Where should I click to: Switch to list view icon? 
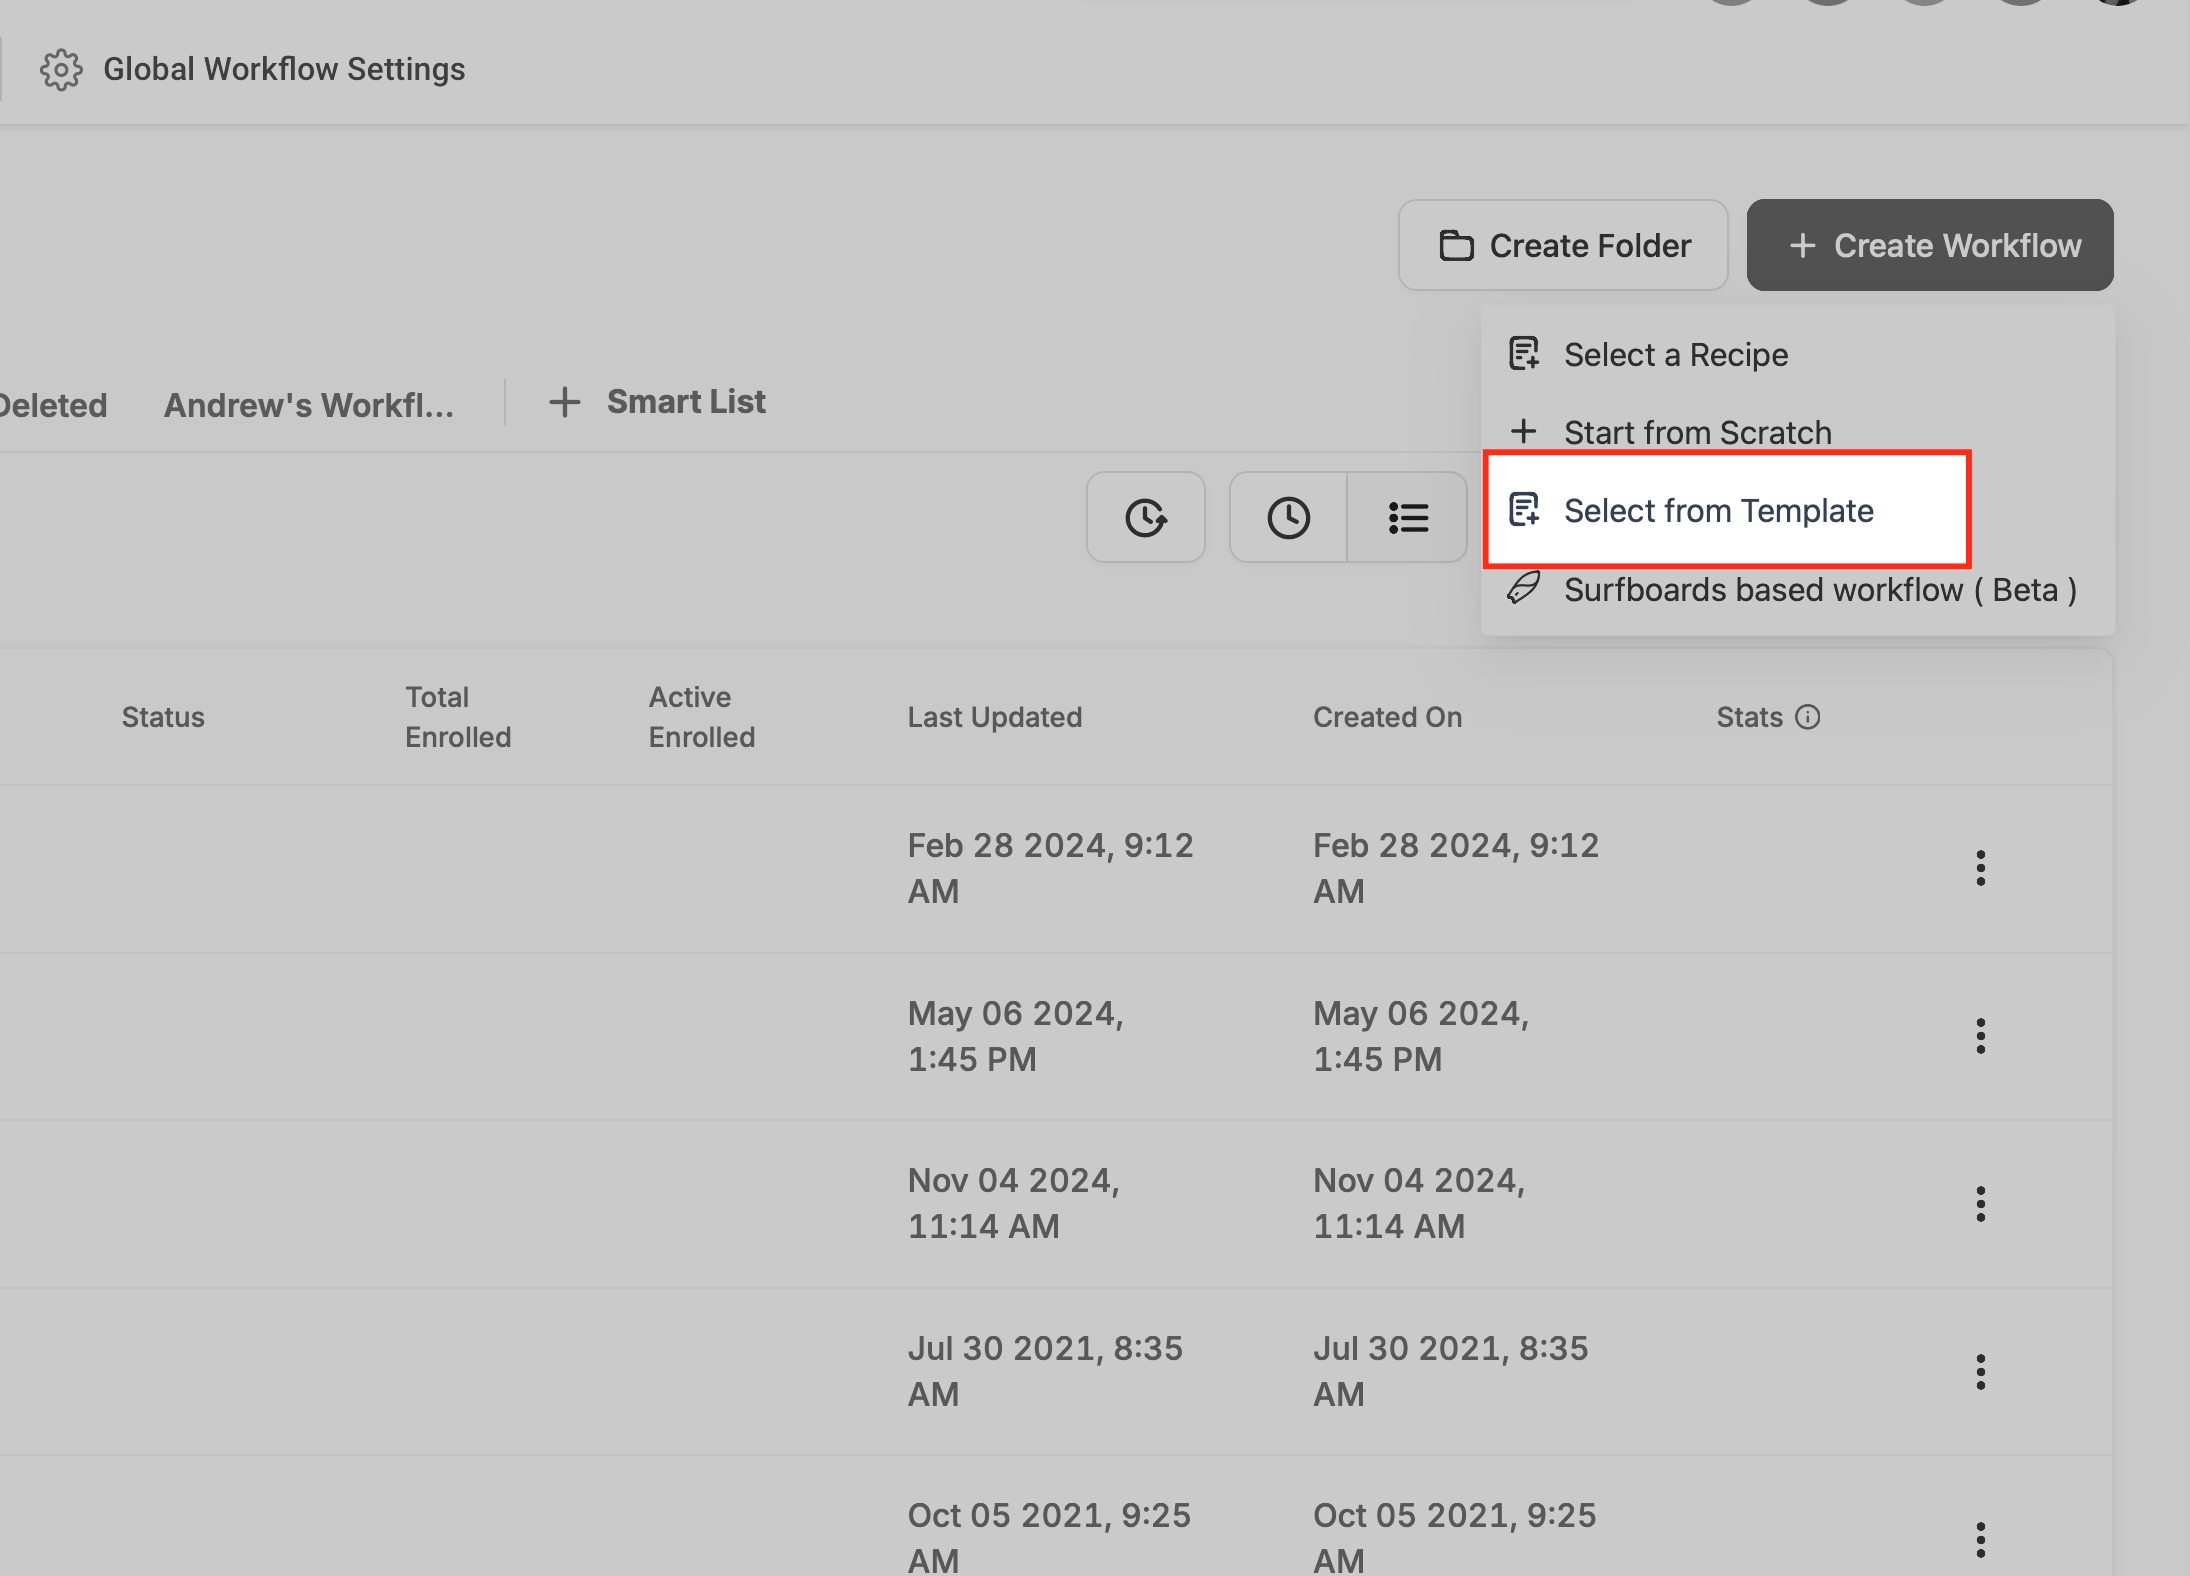pos(1407,518)
